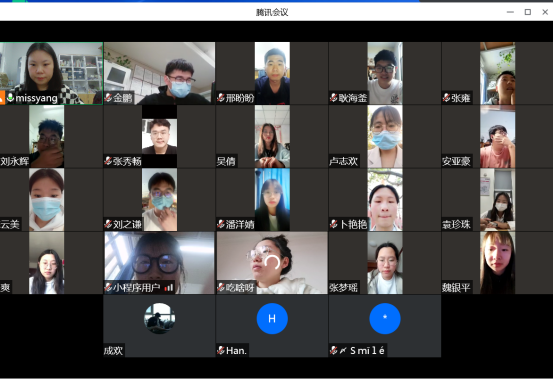Click the muted mic icon beside 潘洋婧
This screenshot has height=380, width=554.
point(221,224)
